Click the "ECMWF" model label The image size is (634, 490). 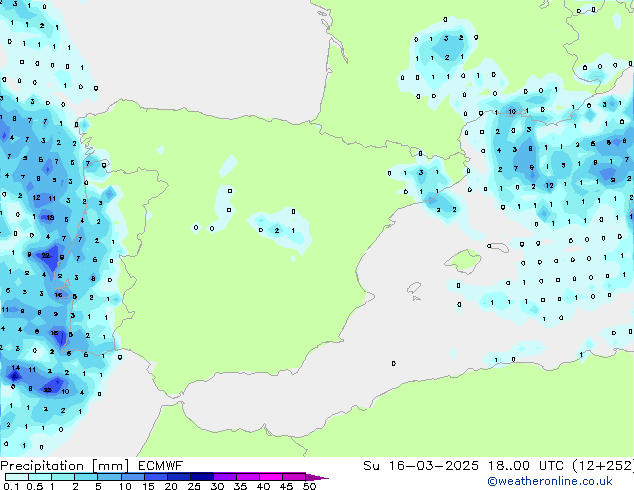(160, 466)
